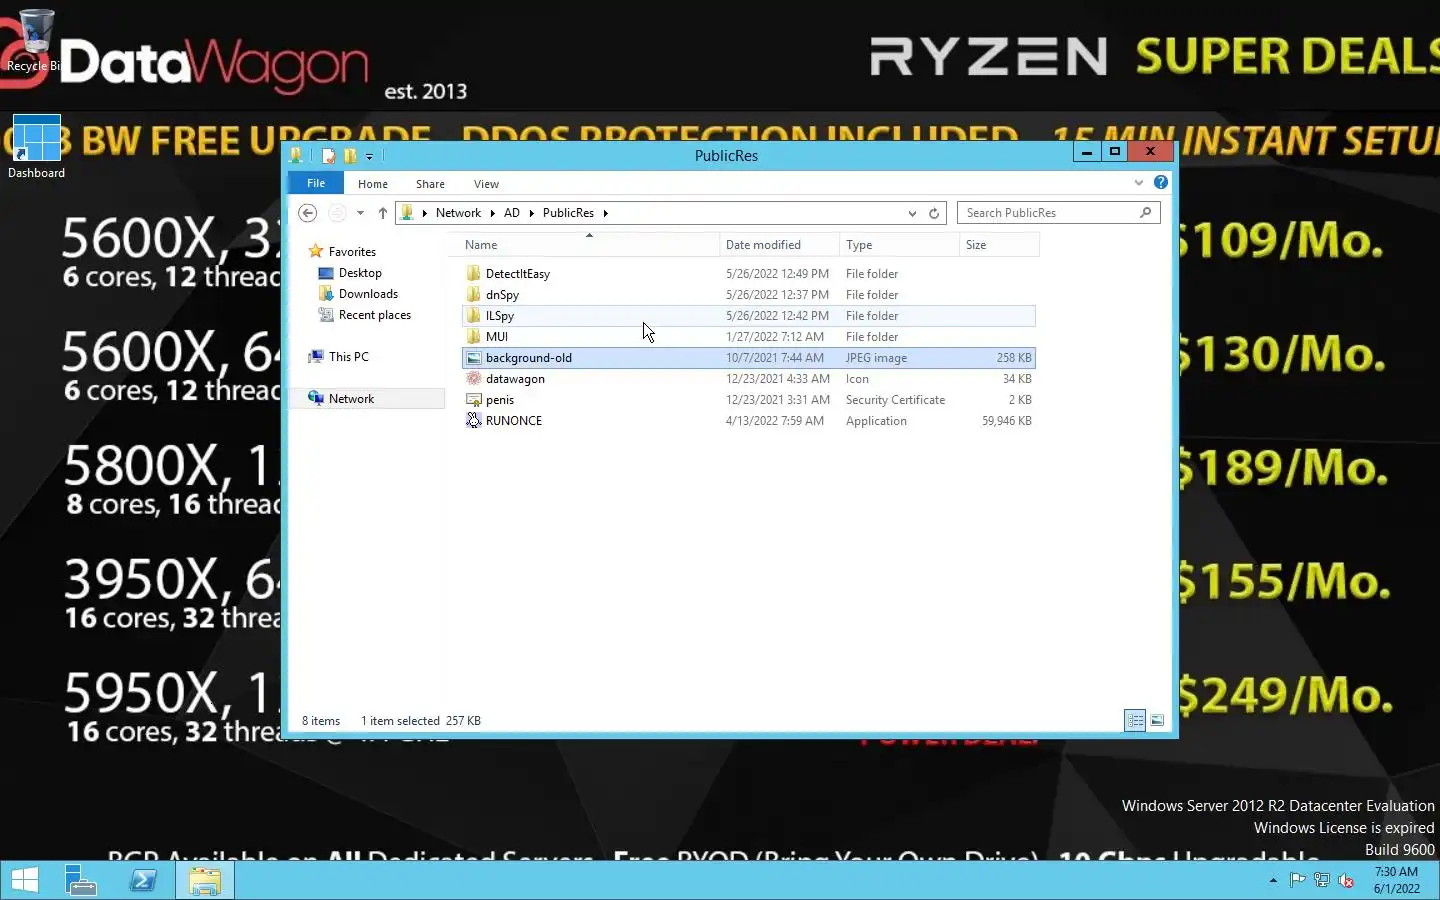The image size is (1440, 900).
Task: Refresh the PublicRes folder view
Action: [x=934, y=213]
